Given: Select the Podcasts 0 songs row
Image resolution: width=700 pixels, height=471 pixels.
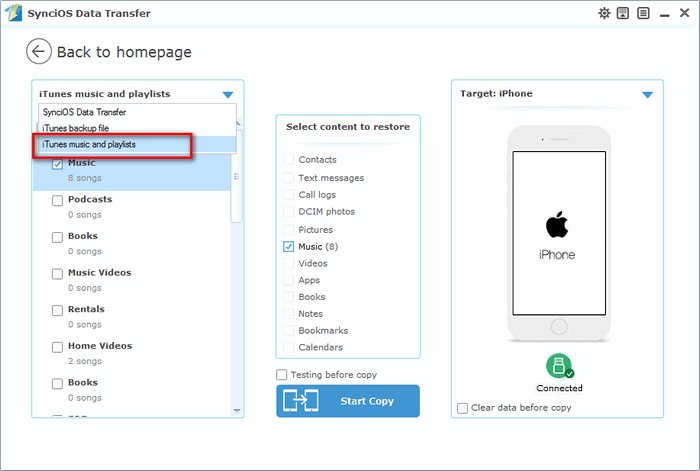Looking at the screenshot, I should [x=132, y=207].
